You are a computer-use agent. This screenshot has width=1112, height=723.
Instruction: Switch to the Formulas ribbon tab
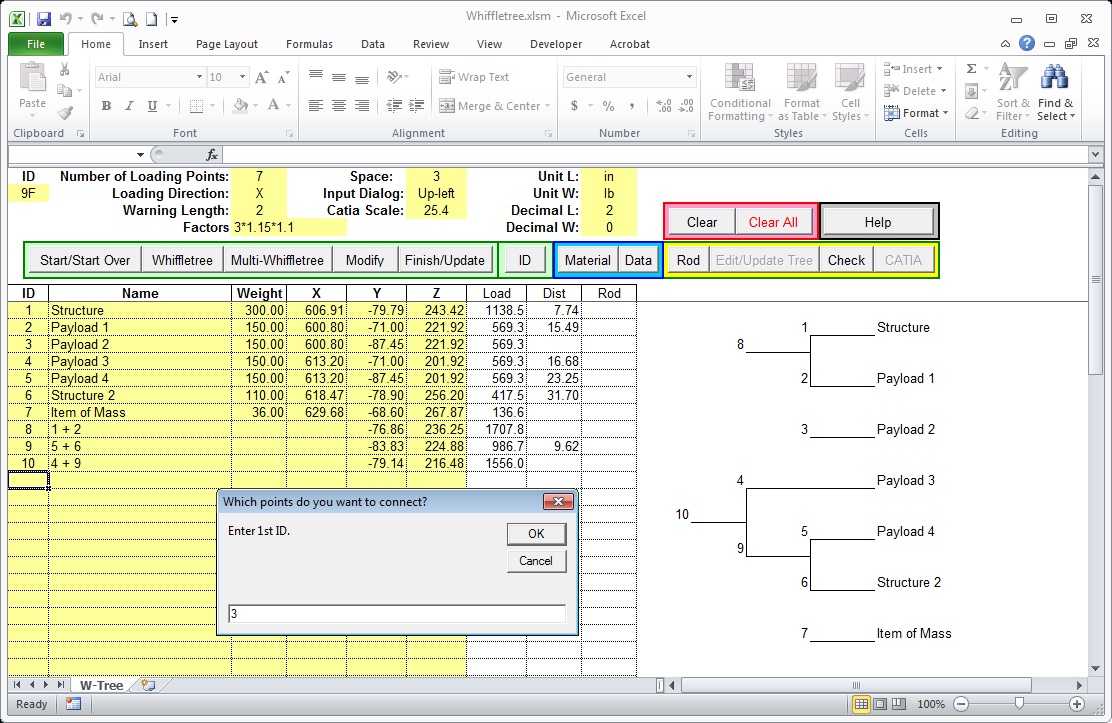tap(309, 44)
